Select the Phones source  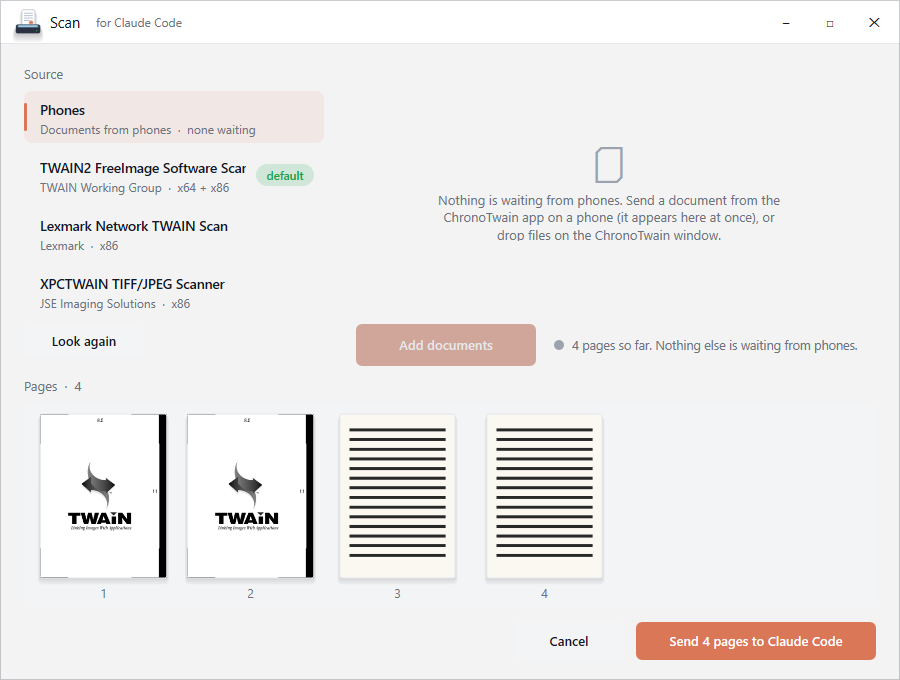pos(174,117)
